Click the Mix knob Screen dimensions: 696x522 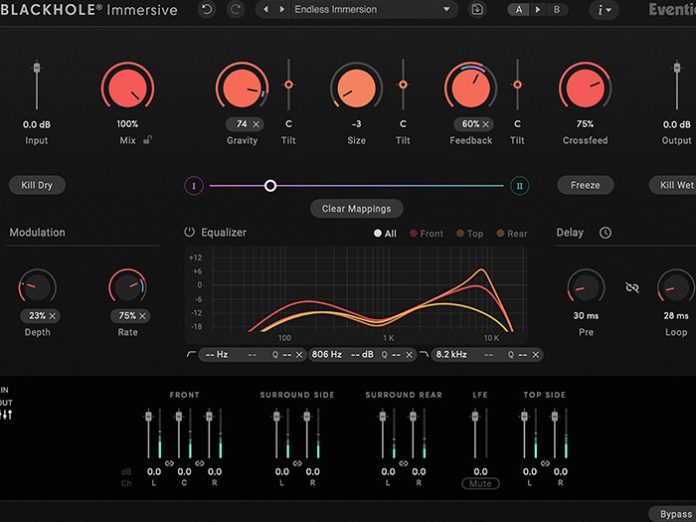(x=127, y=88)
